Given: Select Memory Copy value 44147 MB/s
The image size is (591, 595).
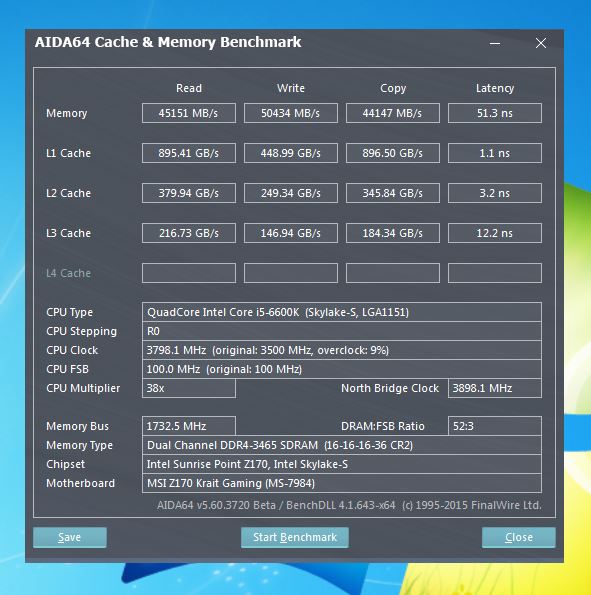Looking at the screenshot, I should click(x=393, y=113).
